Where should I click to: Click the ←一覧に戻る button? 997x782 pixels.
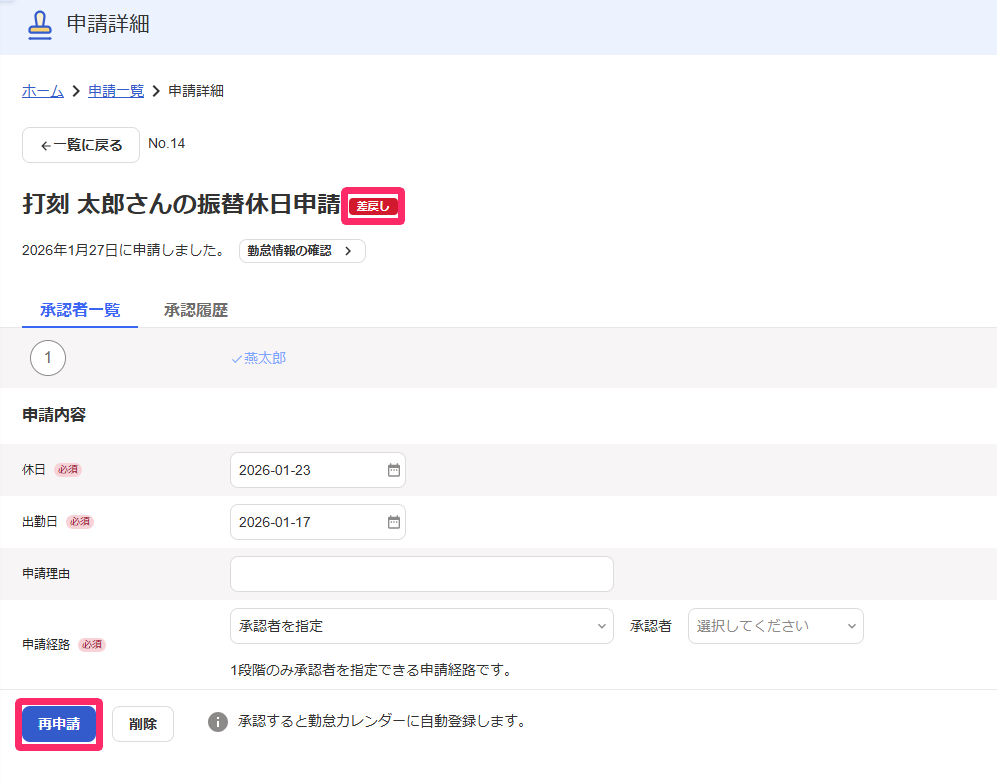click(81, 145)
